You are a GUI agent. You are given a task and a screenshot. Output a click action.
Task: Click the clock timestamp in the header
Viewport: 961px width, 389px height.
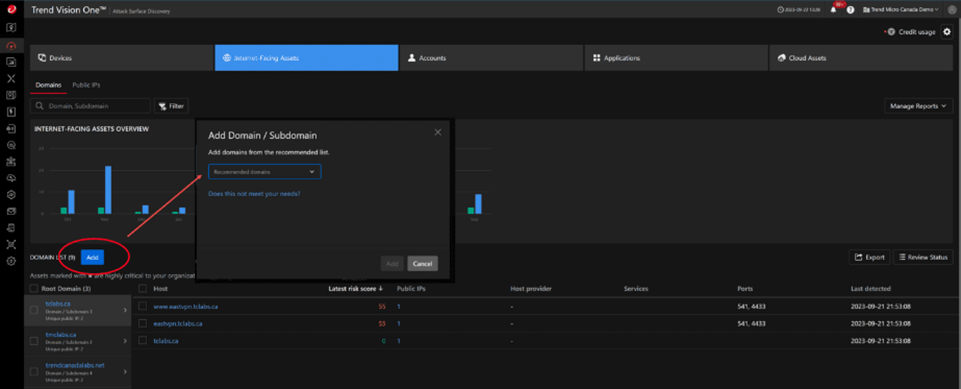(x=799, y=10)
